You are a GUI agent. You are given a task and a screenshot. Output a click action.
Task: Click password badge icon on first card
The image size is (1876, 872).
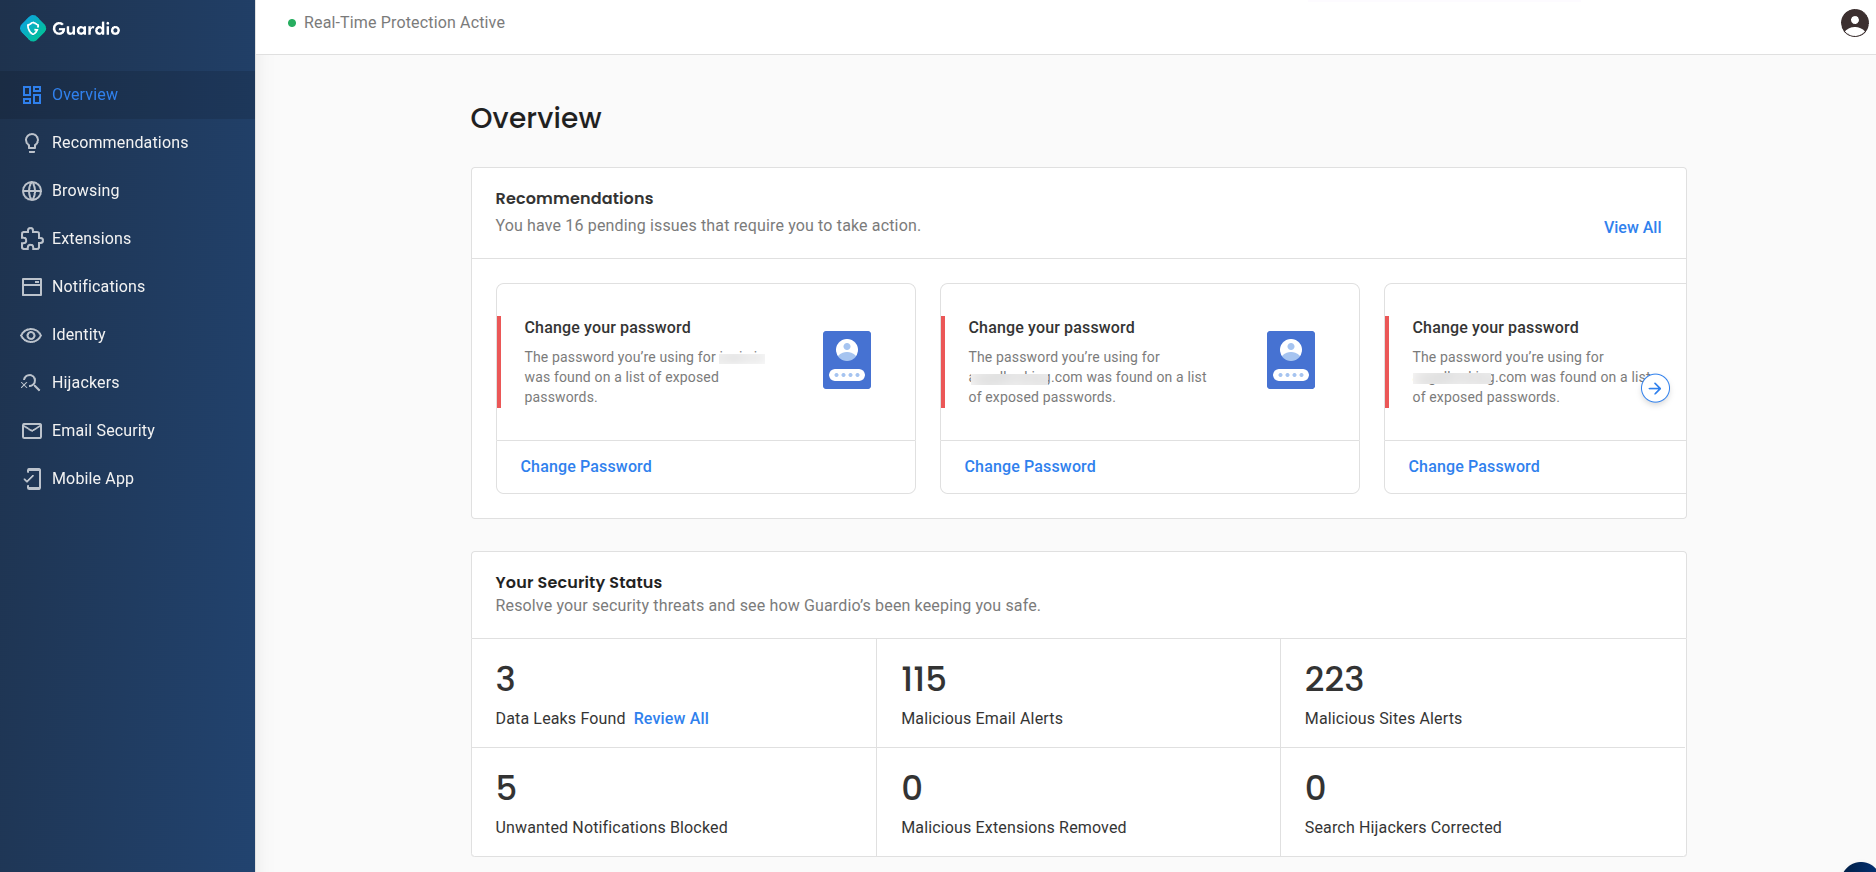[x=847, y=360]
